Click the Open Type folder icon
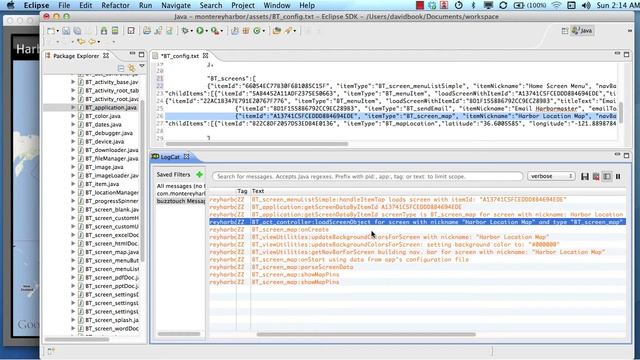 (x=277, y=31)
